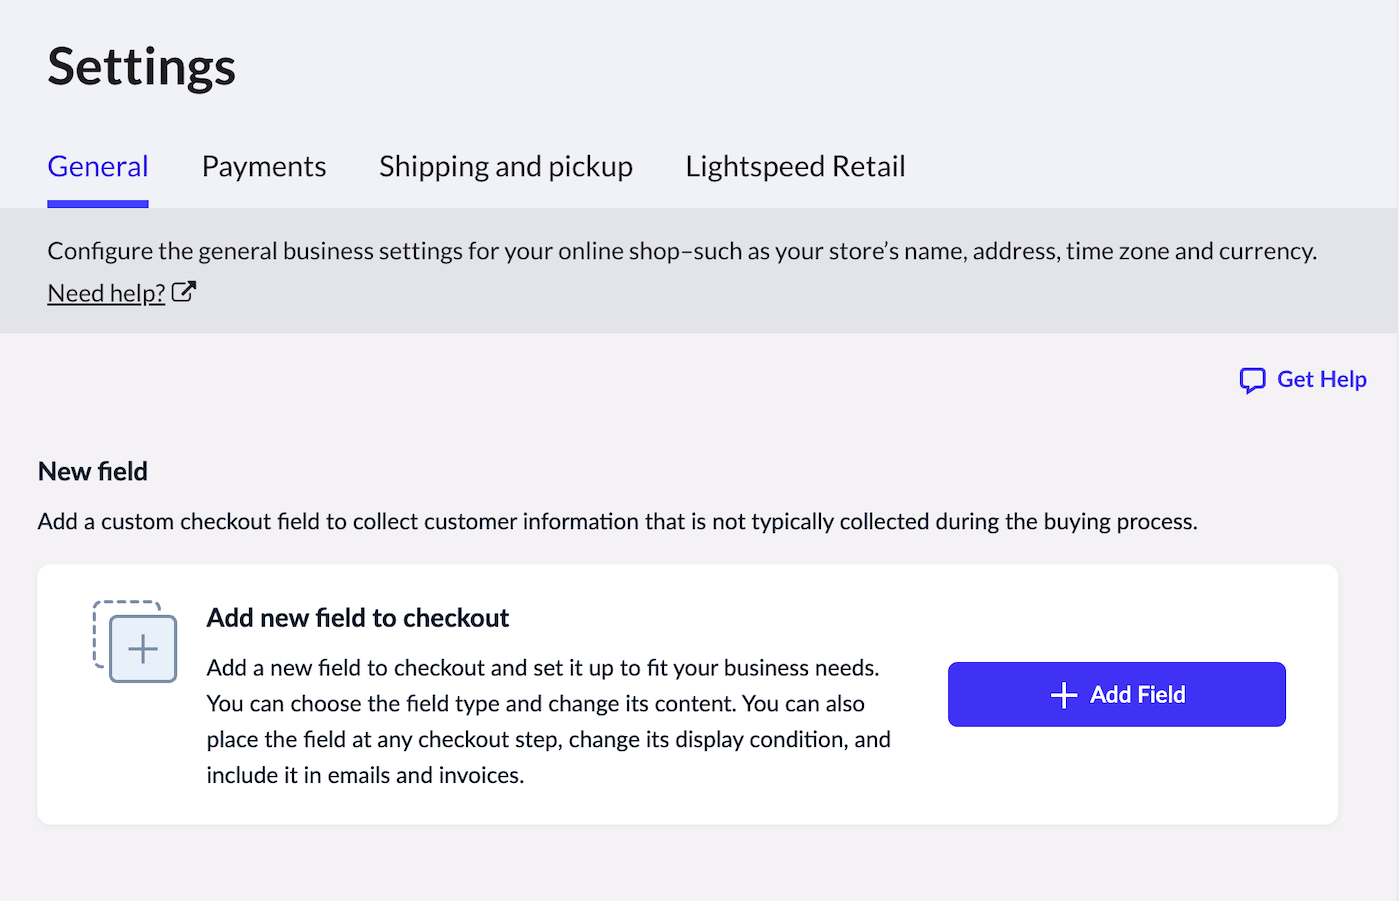Click the Settings page heading
This screenshot has height=901, width=1400.
[x=141, y=67]
